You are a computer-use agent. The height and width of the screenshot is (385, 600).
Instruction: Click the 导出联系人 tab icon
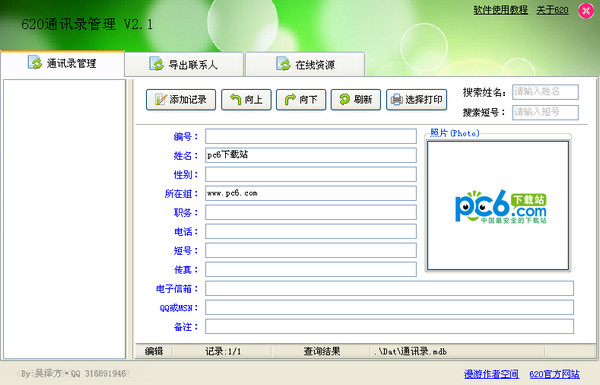pyautogui.click(x=156, y=64)
